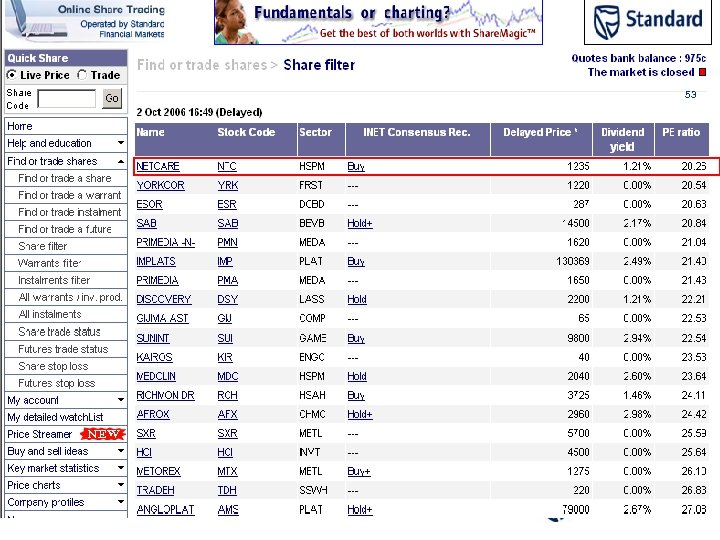Click the SUI stock code link

point(225,338)
